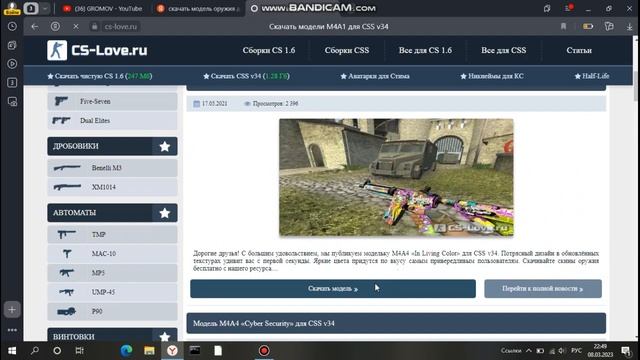
Task: Click the star icon beside ВИНТОВКИ header
Action: pyautogui.click(x=164, y=336)
